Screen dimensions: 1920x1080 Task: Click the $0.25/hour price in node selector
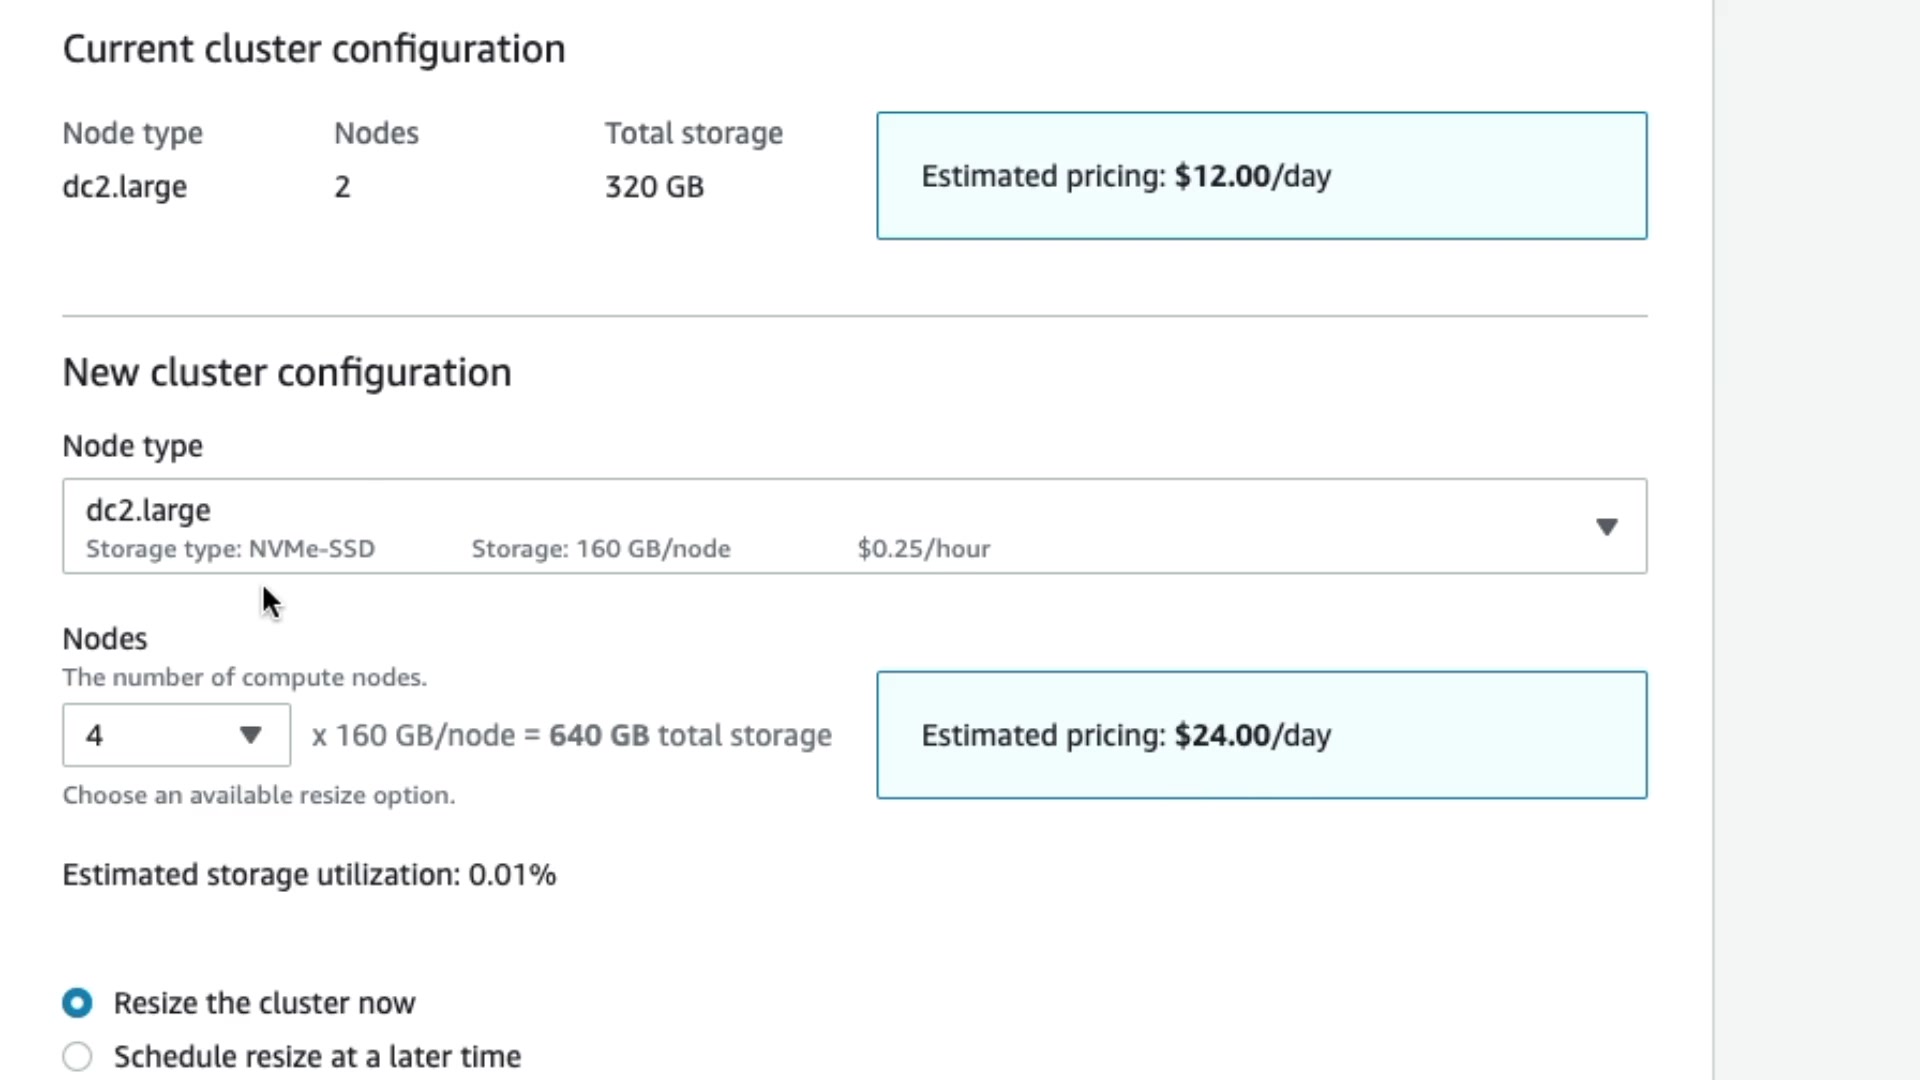pos(923,549)
